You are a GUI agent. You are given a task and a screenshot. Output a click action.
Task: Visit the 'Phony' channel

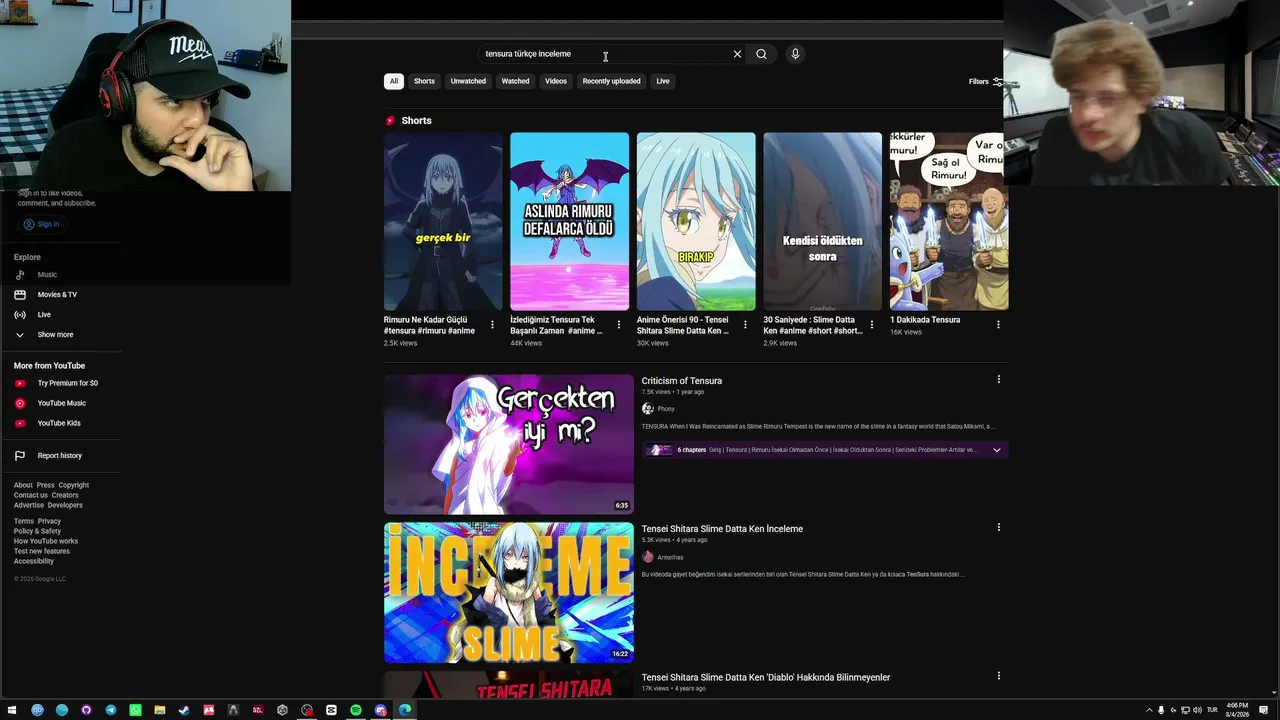[666, 409]
